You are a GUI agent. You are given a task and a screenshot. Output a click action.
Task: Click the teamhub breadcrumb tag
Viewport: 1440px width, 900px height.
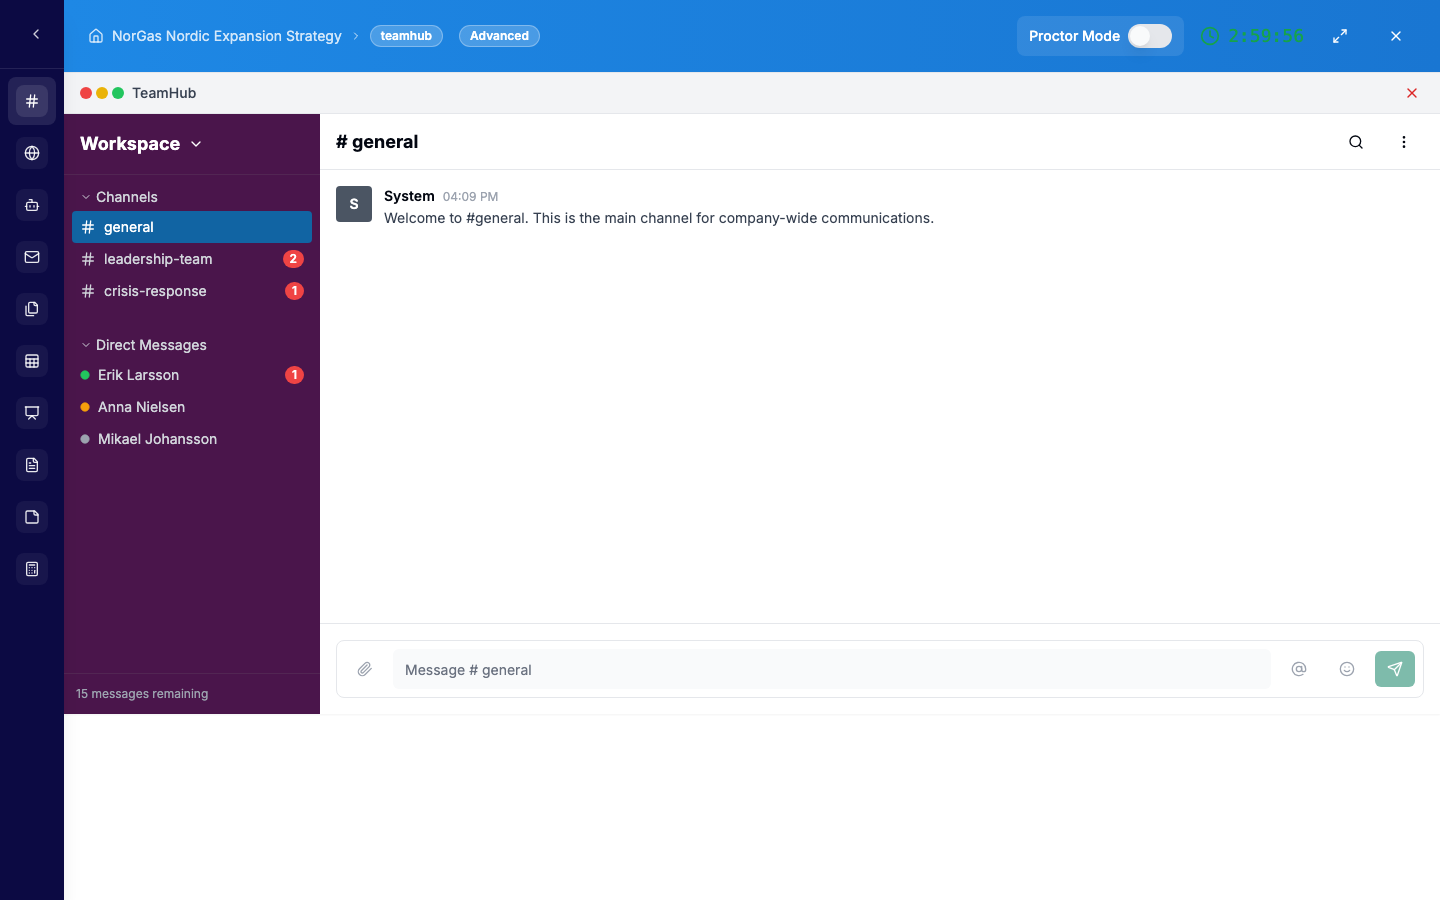406,36
